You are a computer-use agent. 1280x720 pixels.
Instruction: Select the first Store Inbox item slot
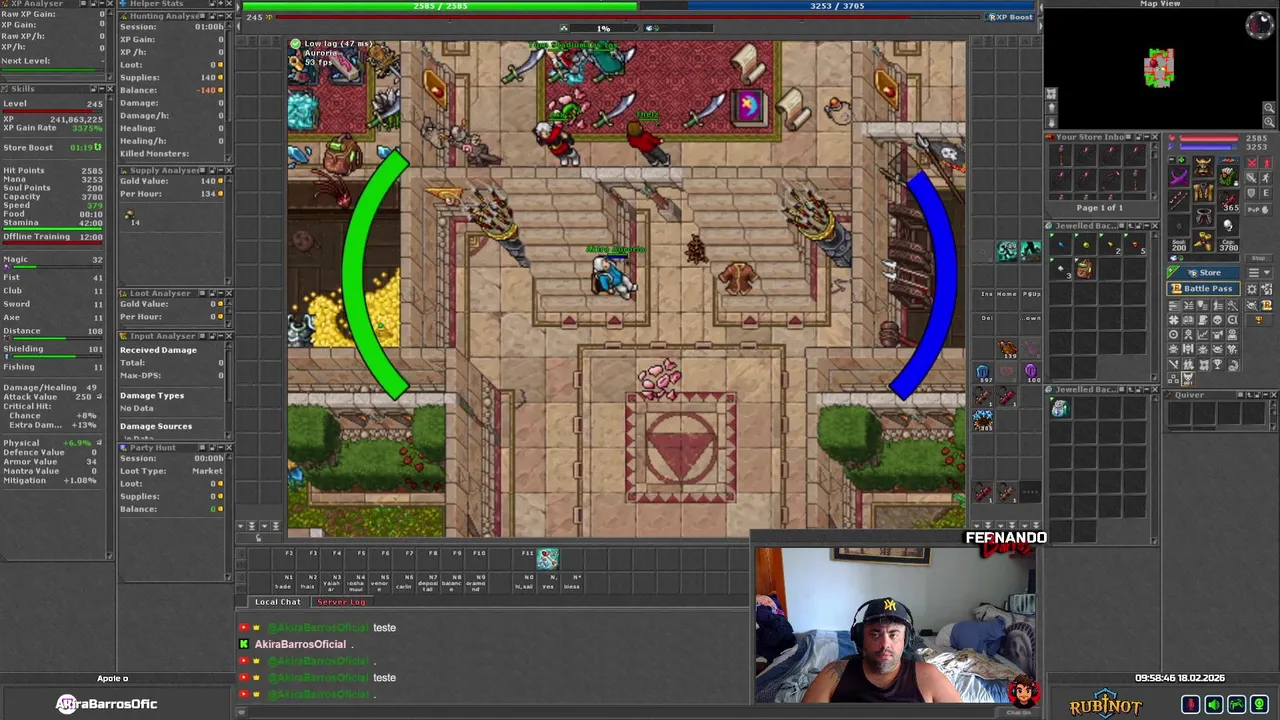pyautogui.click(x=1060, y=155)
